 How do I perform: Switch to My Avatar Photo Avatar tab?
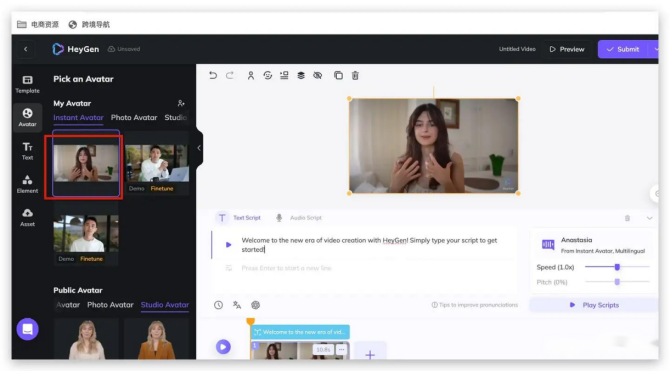point(134,118)
